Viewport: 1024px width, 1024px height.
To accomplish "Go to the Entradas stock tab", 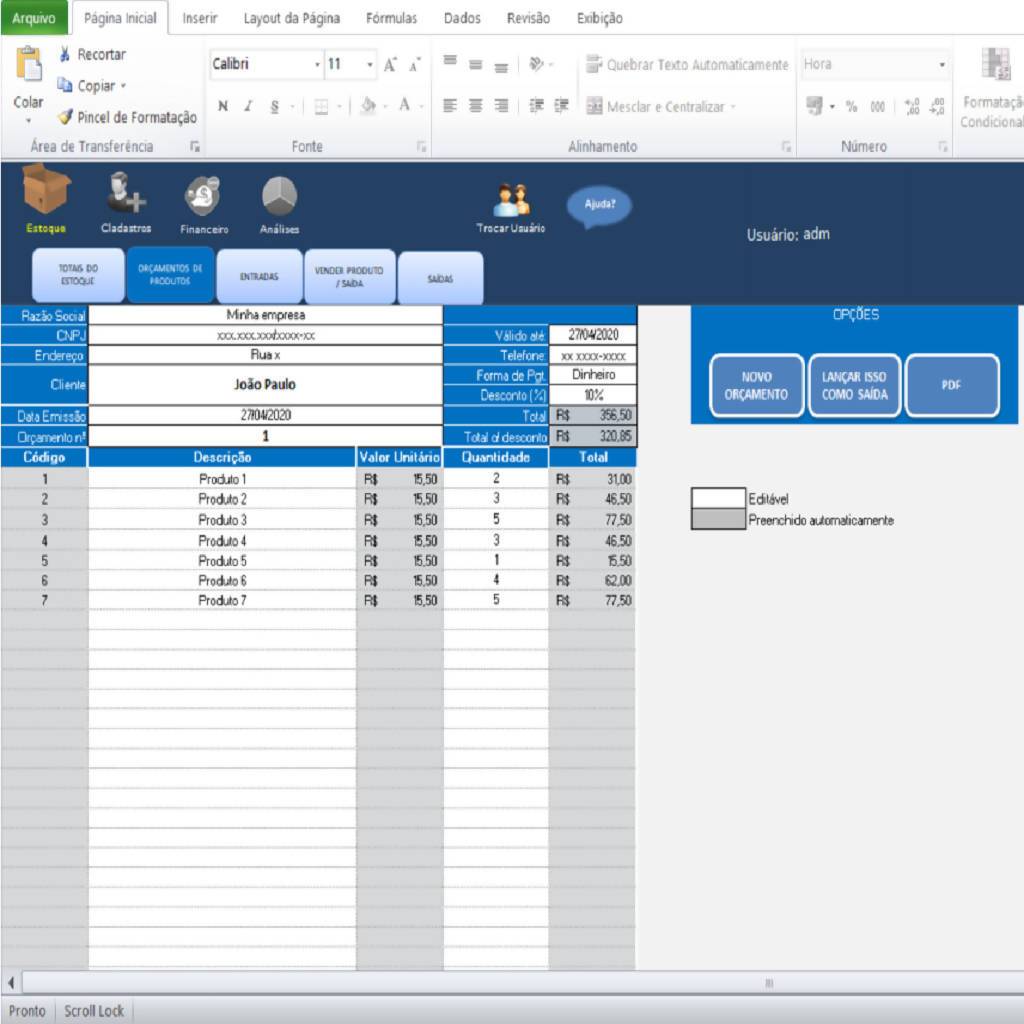I will tap(259, 277).
